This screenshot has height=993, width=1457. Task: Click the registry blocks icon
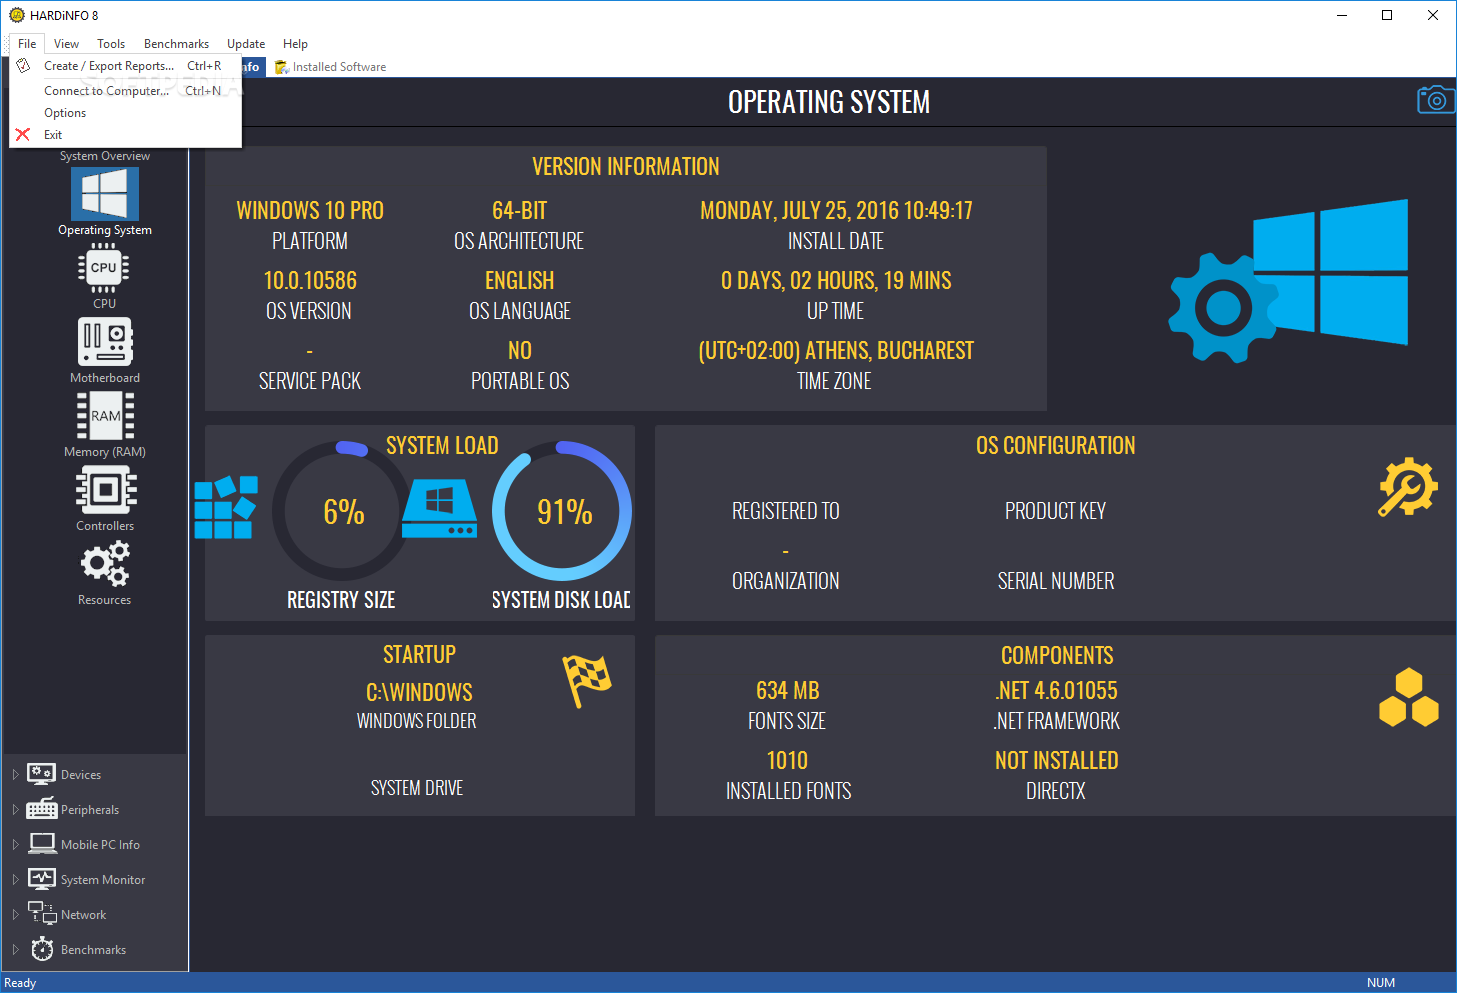click(225, 507)
